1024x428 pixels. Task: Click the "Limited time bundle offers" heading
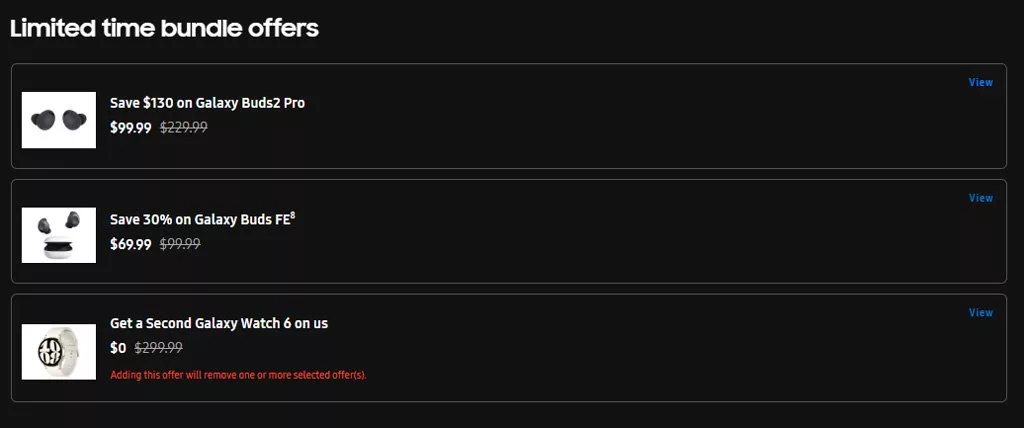tap(164, 28)
